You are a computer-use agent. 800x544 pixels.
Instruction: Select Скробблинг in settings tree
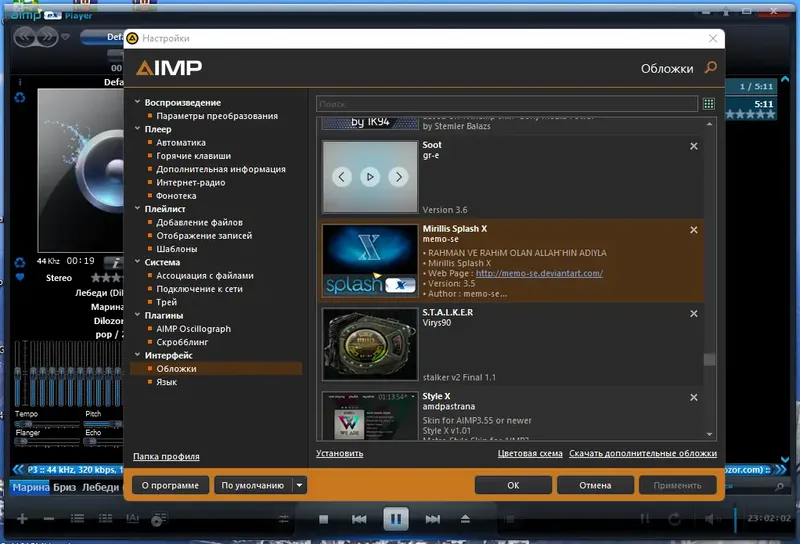coord(182,342)
